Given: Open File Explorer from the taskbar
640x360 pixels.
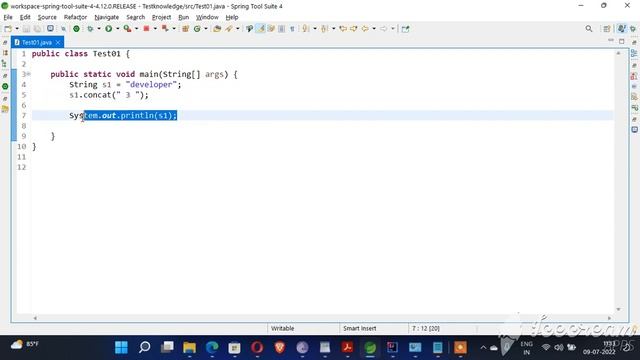Looking at the screenshot, I should pos(189,347).
